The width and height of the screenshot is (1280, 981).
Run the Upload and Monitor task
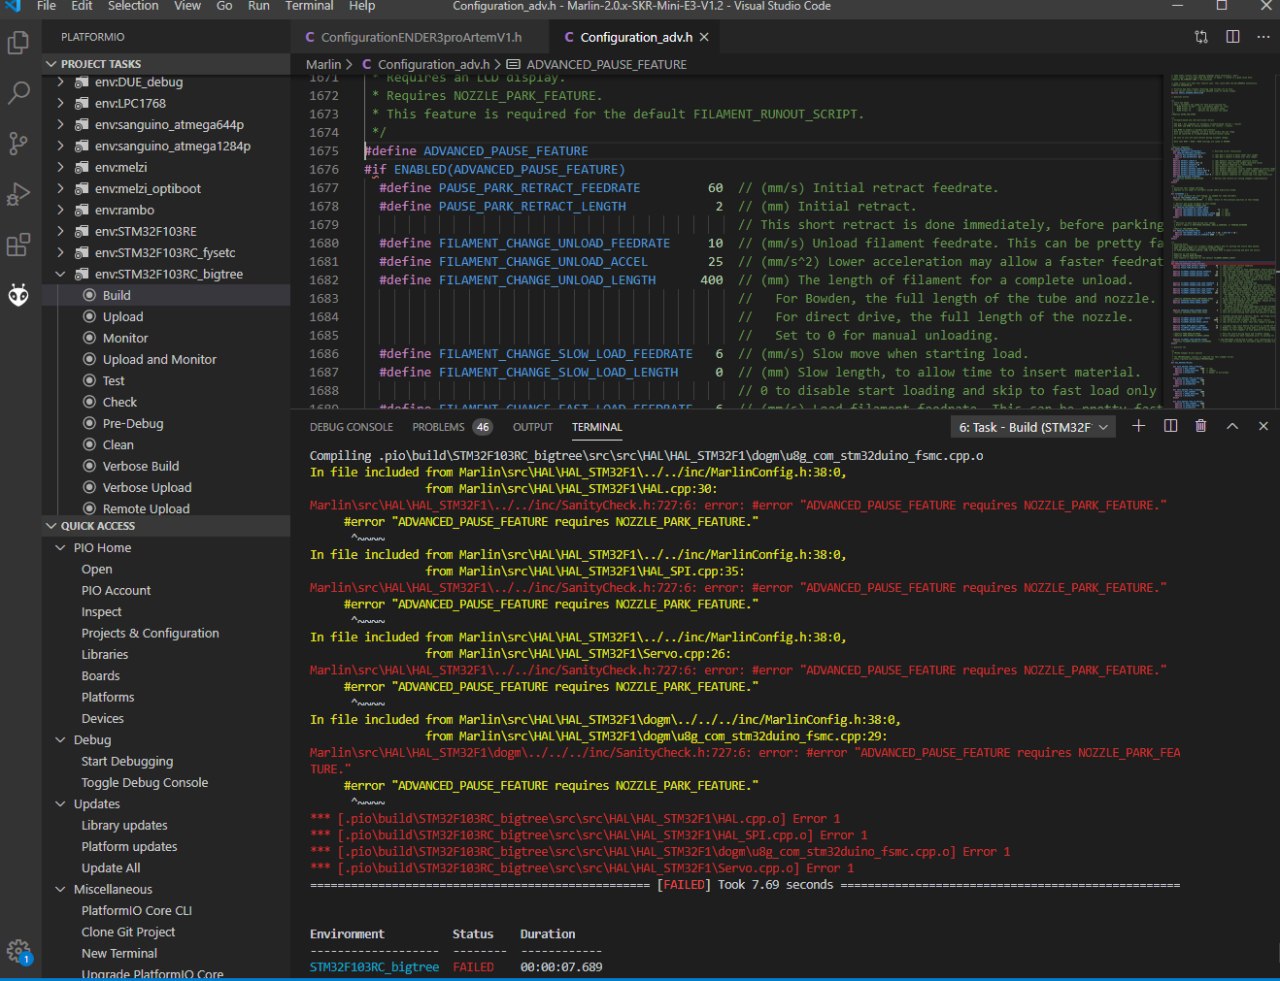point(159,359)
